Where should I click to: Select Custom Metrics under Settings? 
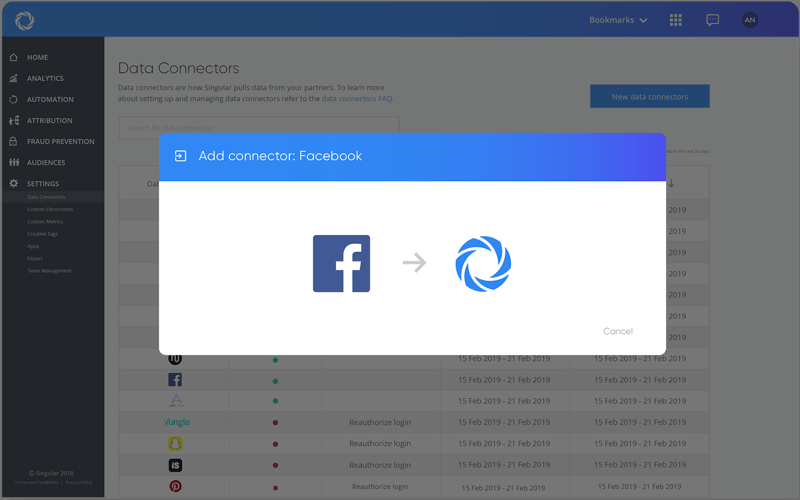[x=45, y=221]
